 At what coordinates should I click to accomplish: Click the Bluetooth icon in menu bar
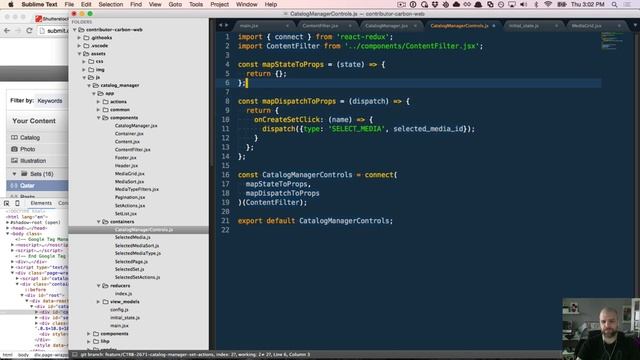tap(536, 4)
